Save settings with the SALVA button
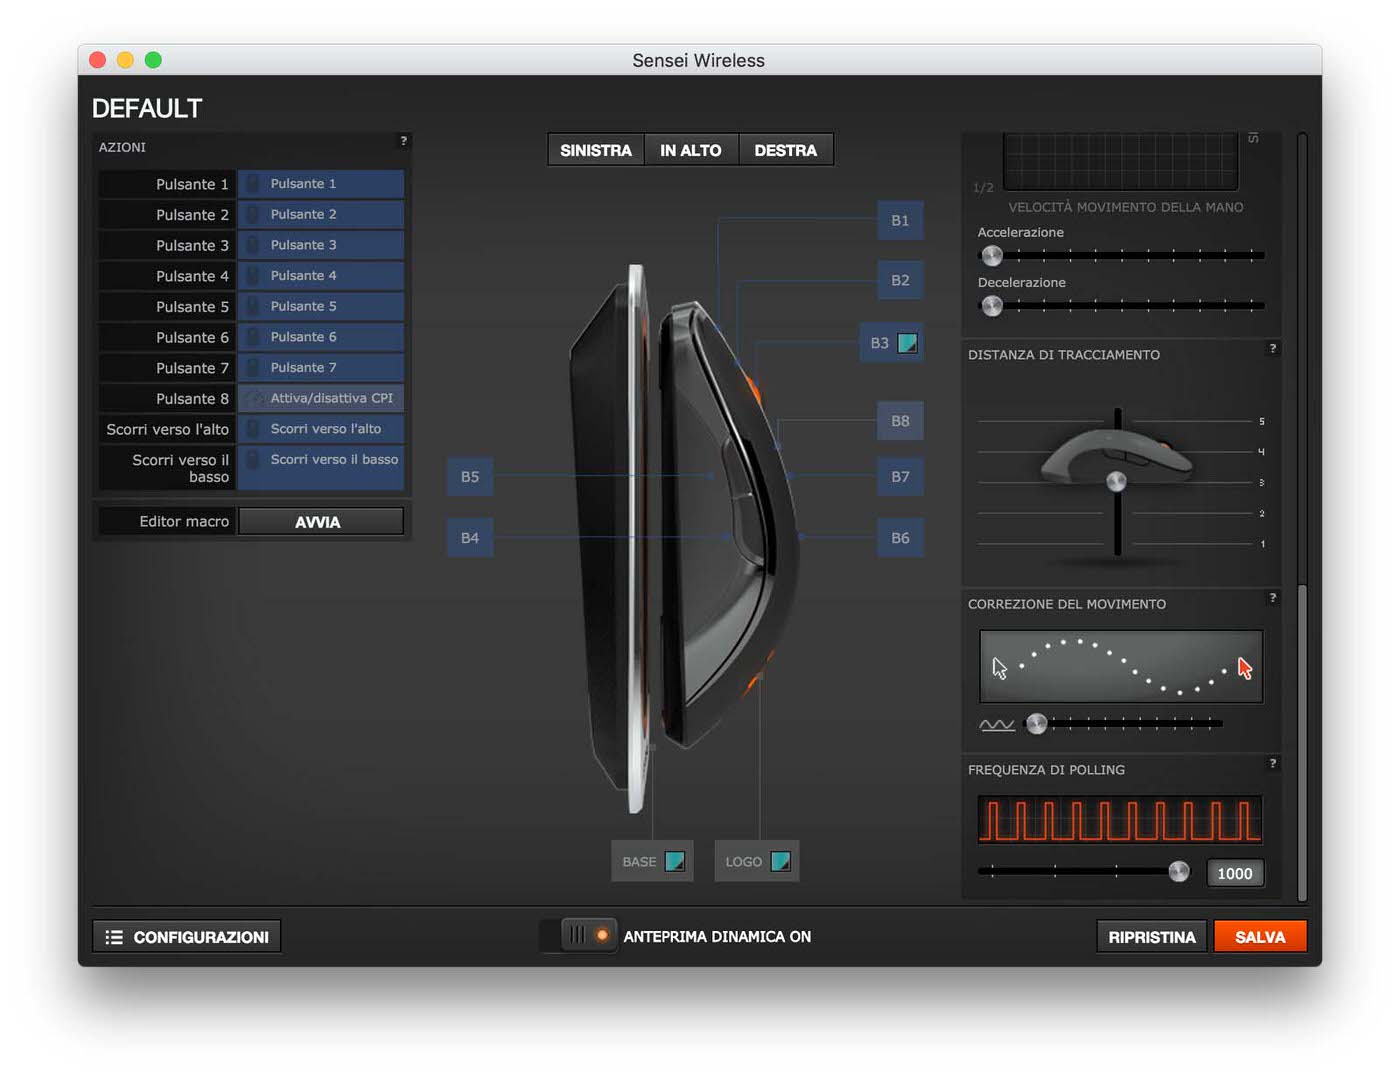The width and height of the screenshot is (1400, 1078). click(x=1260, y=937)
